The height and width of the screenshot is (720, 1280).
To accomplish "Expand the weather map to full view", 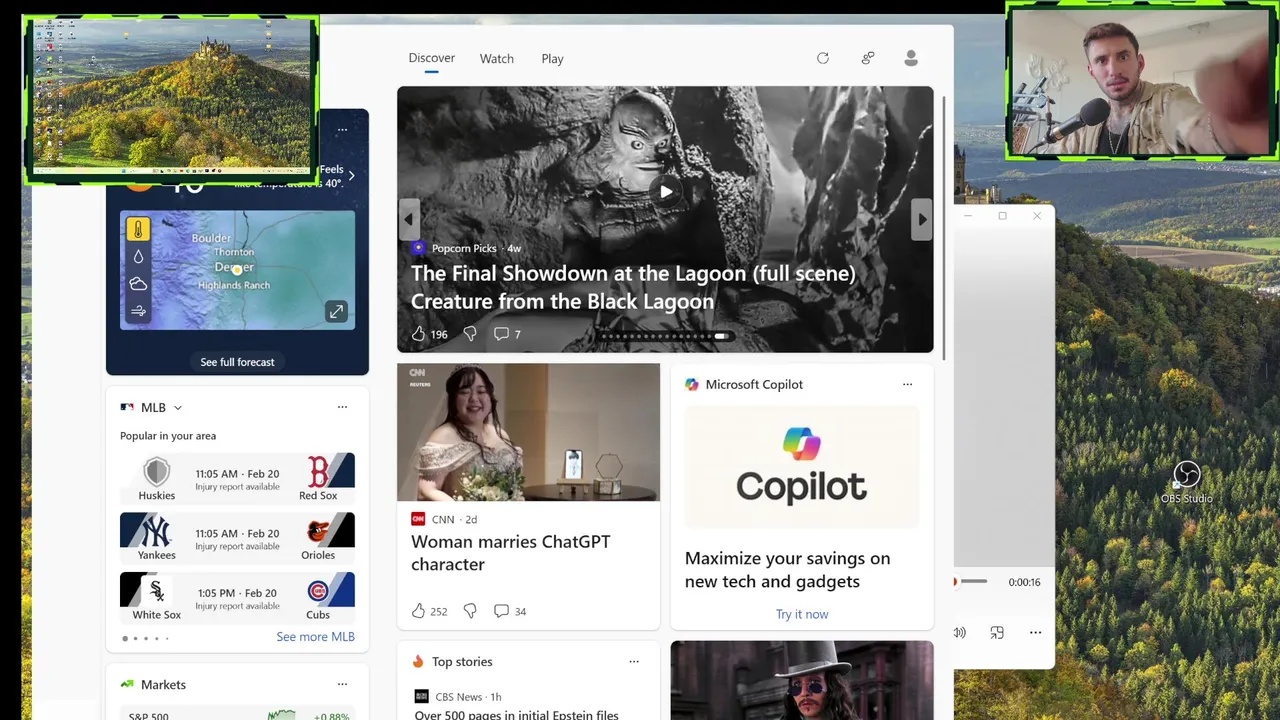I will 336,312.
